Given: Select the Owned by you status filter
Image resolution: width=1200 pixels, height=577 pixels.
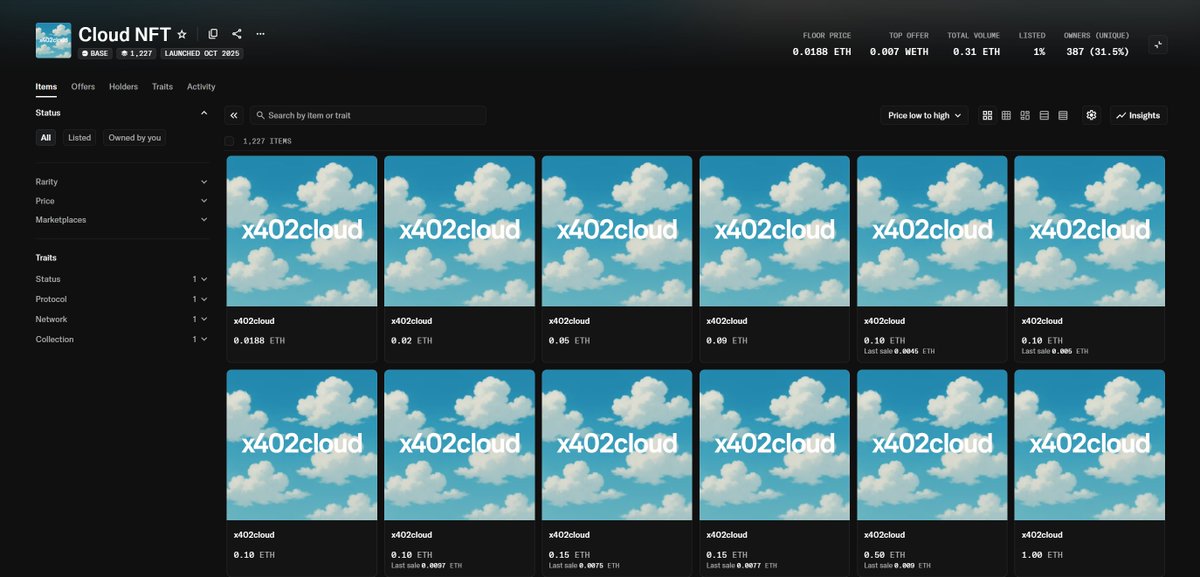Looking at the screenshot, I should (x=135, y=138).
